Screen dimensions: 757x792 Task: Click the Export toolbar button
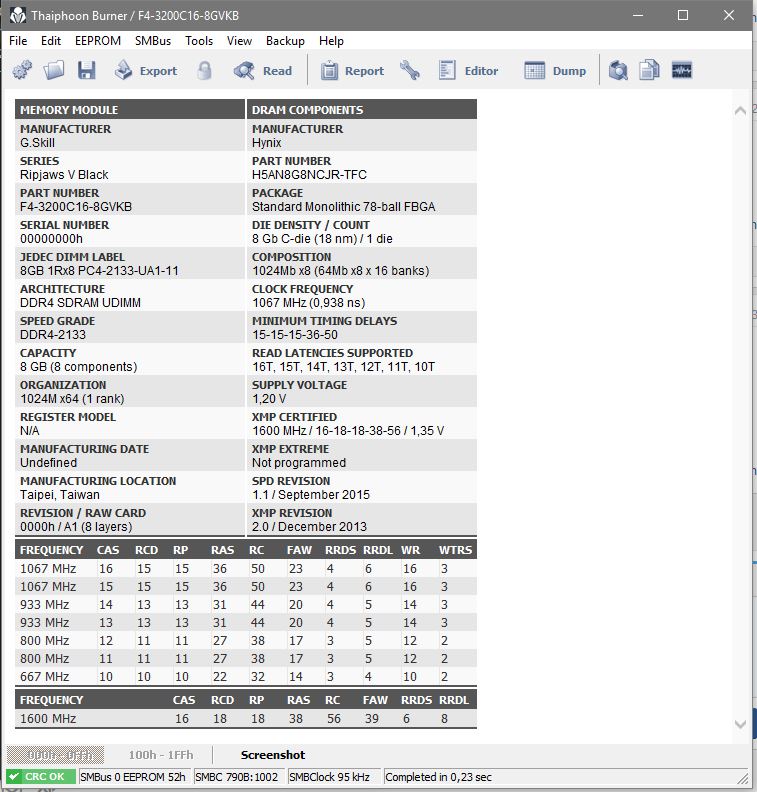(146, 71)
